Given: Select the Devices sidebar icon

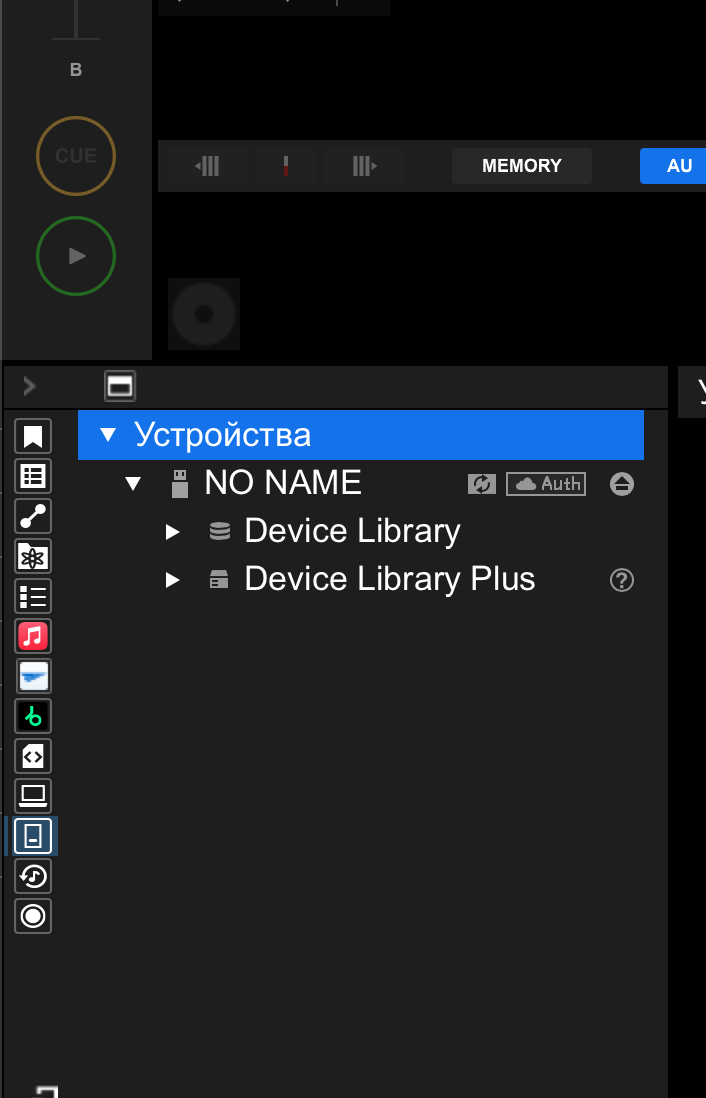Looking at the screenshot, I should 33,836.
